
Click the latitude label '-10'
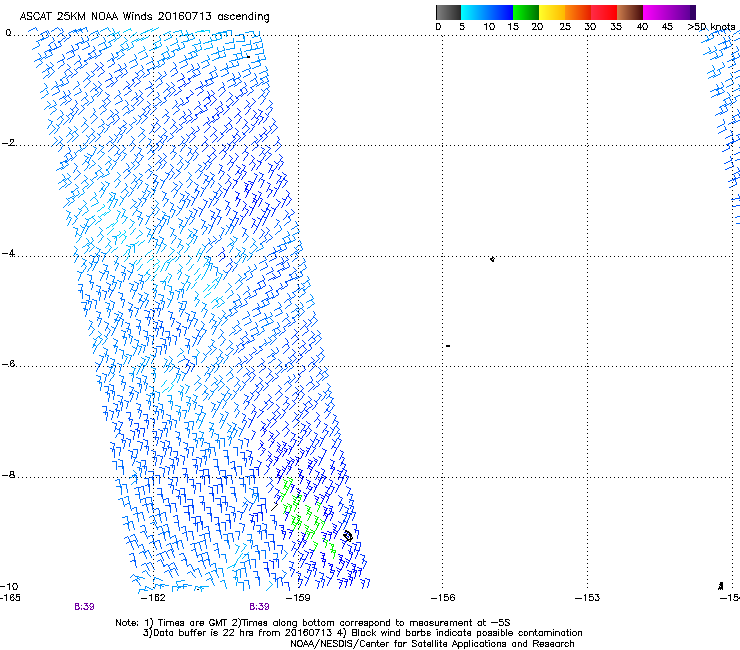(9, 586)
